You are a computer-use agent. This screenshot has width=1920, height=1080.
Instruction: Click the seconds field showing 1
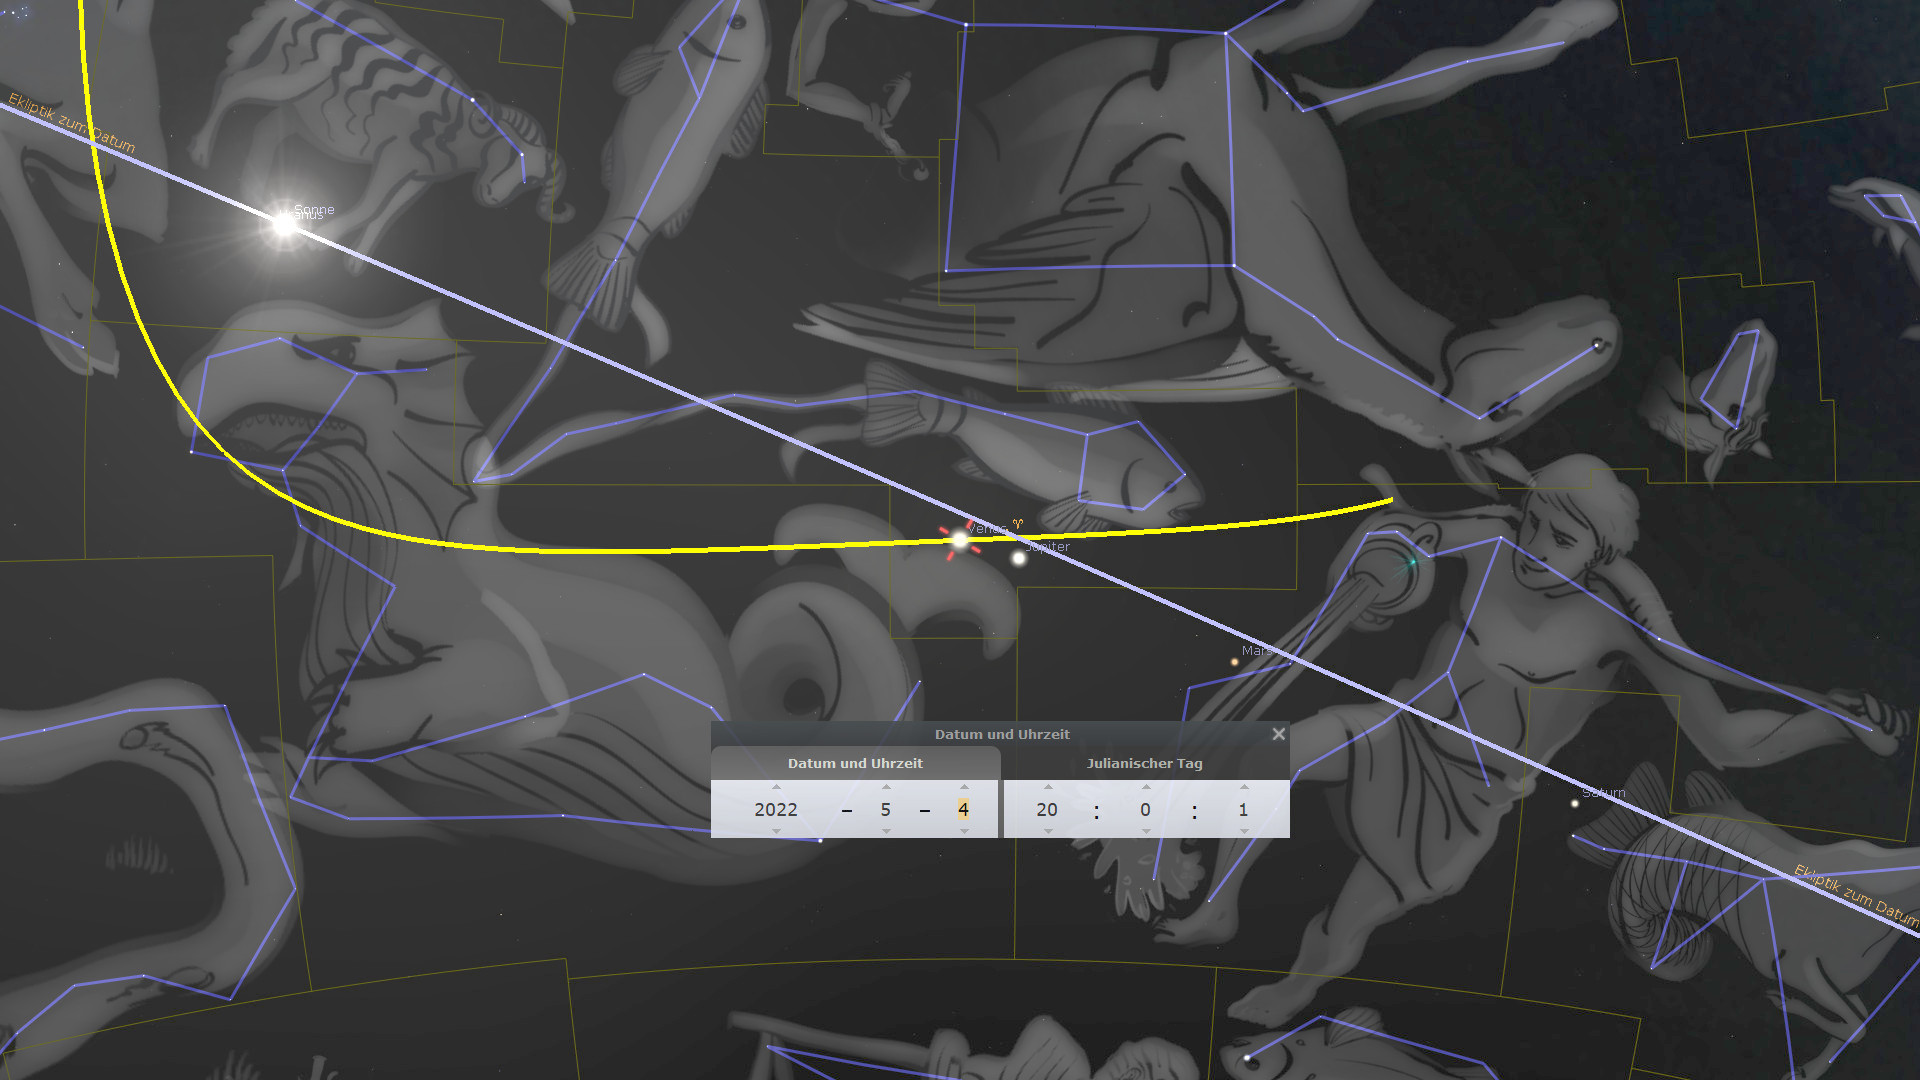(x=1244, y=809)
